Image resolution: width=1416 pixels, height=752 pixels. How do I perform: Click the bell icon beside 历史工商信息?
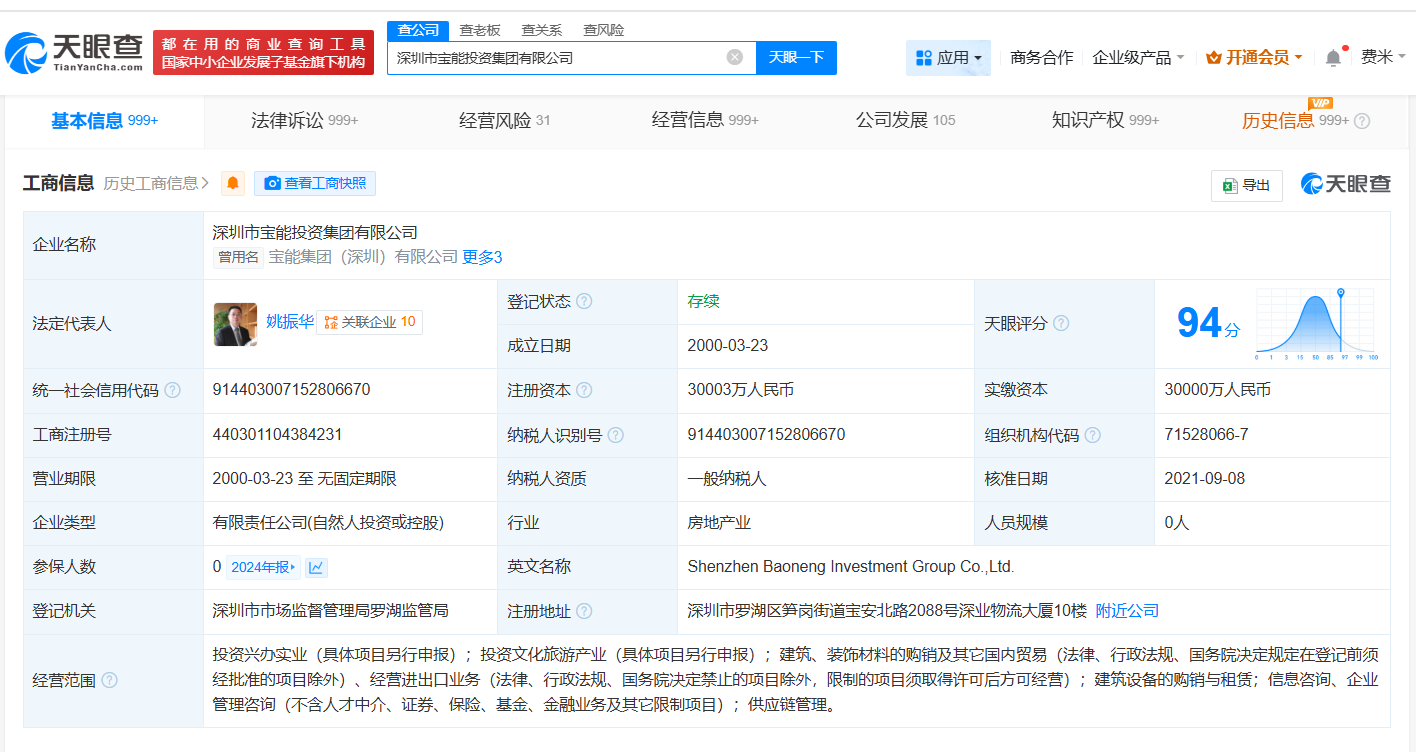(x=232, y=183)
